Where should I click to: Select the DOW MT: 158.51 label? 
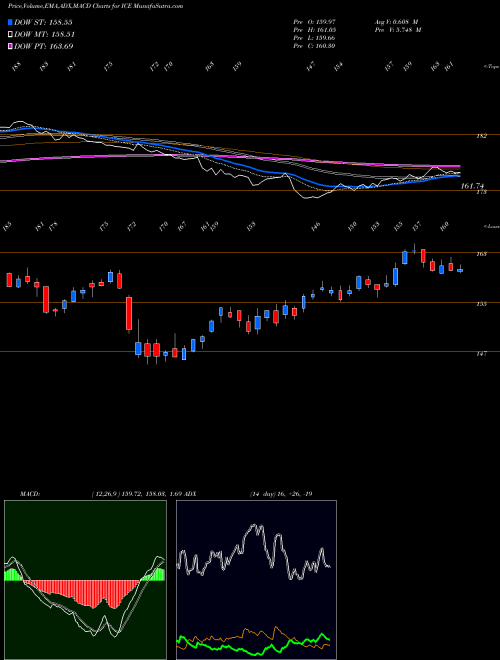(x=44, y=35)
